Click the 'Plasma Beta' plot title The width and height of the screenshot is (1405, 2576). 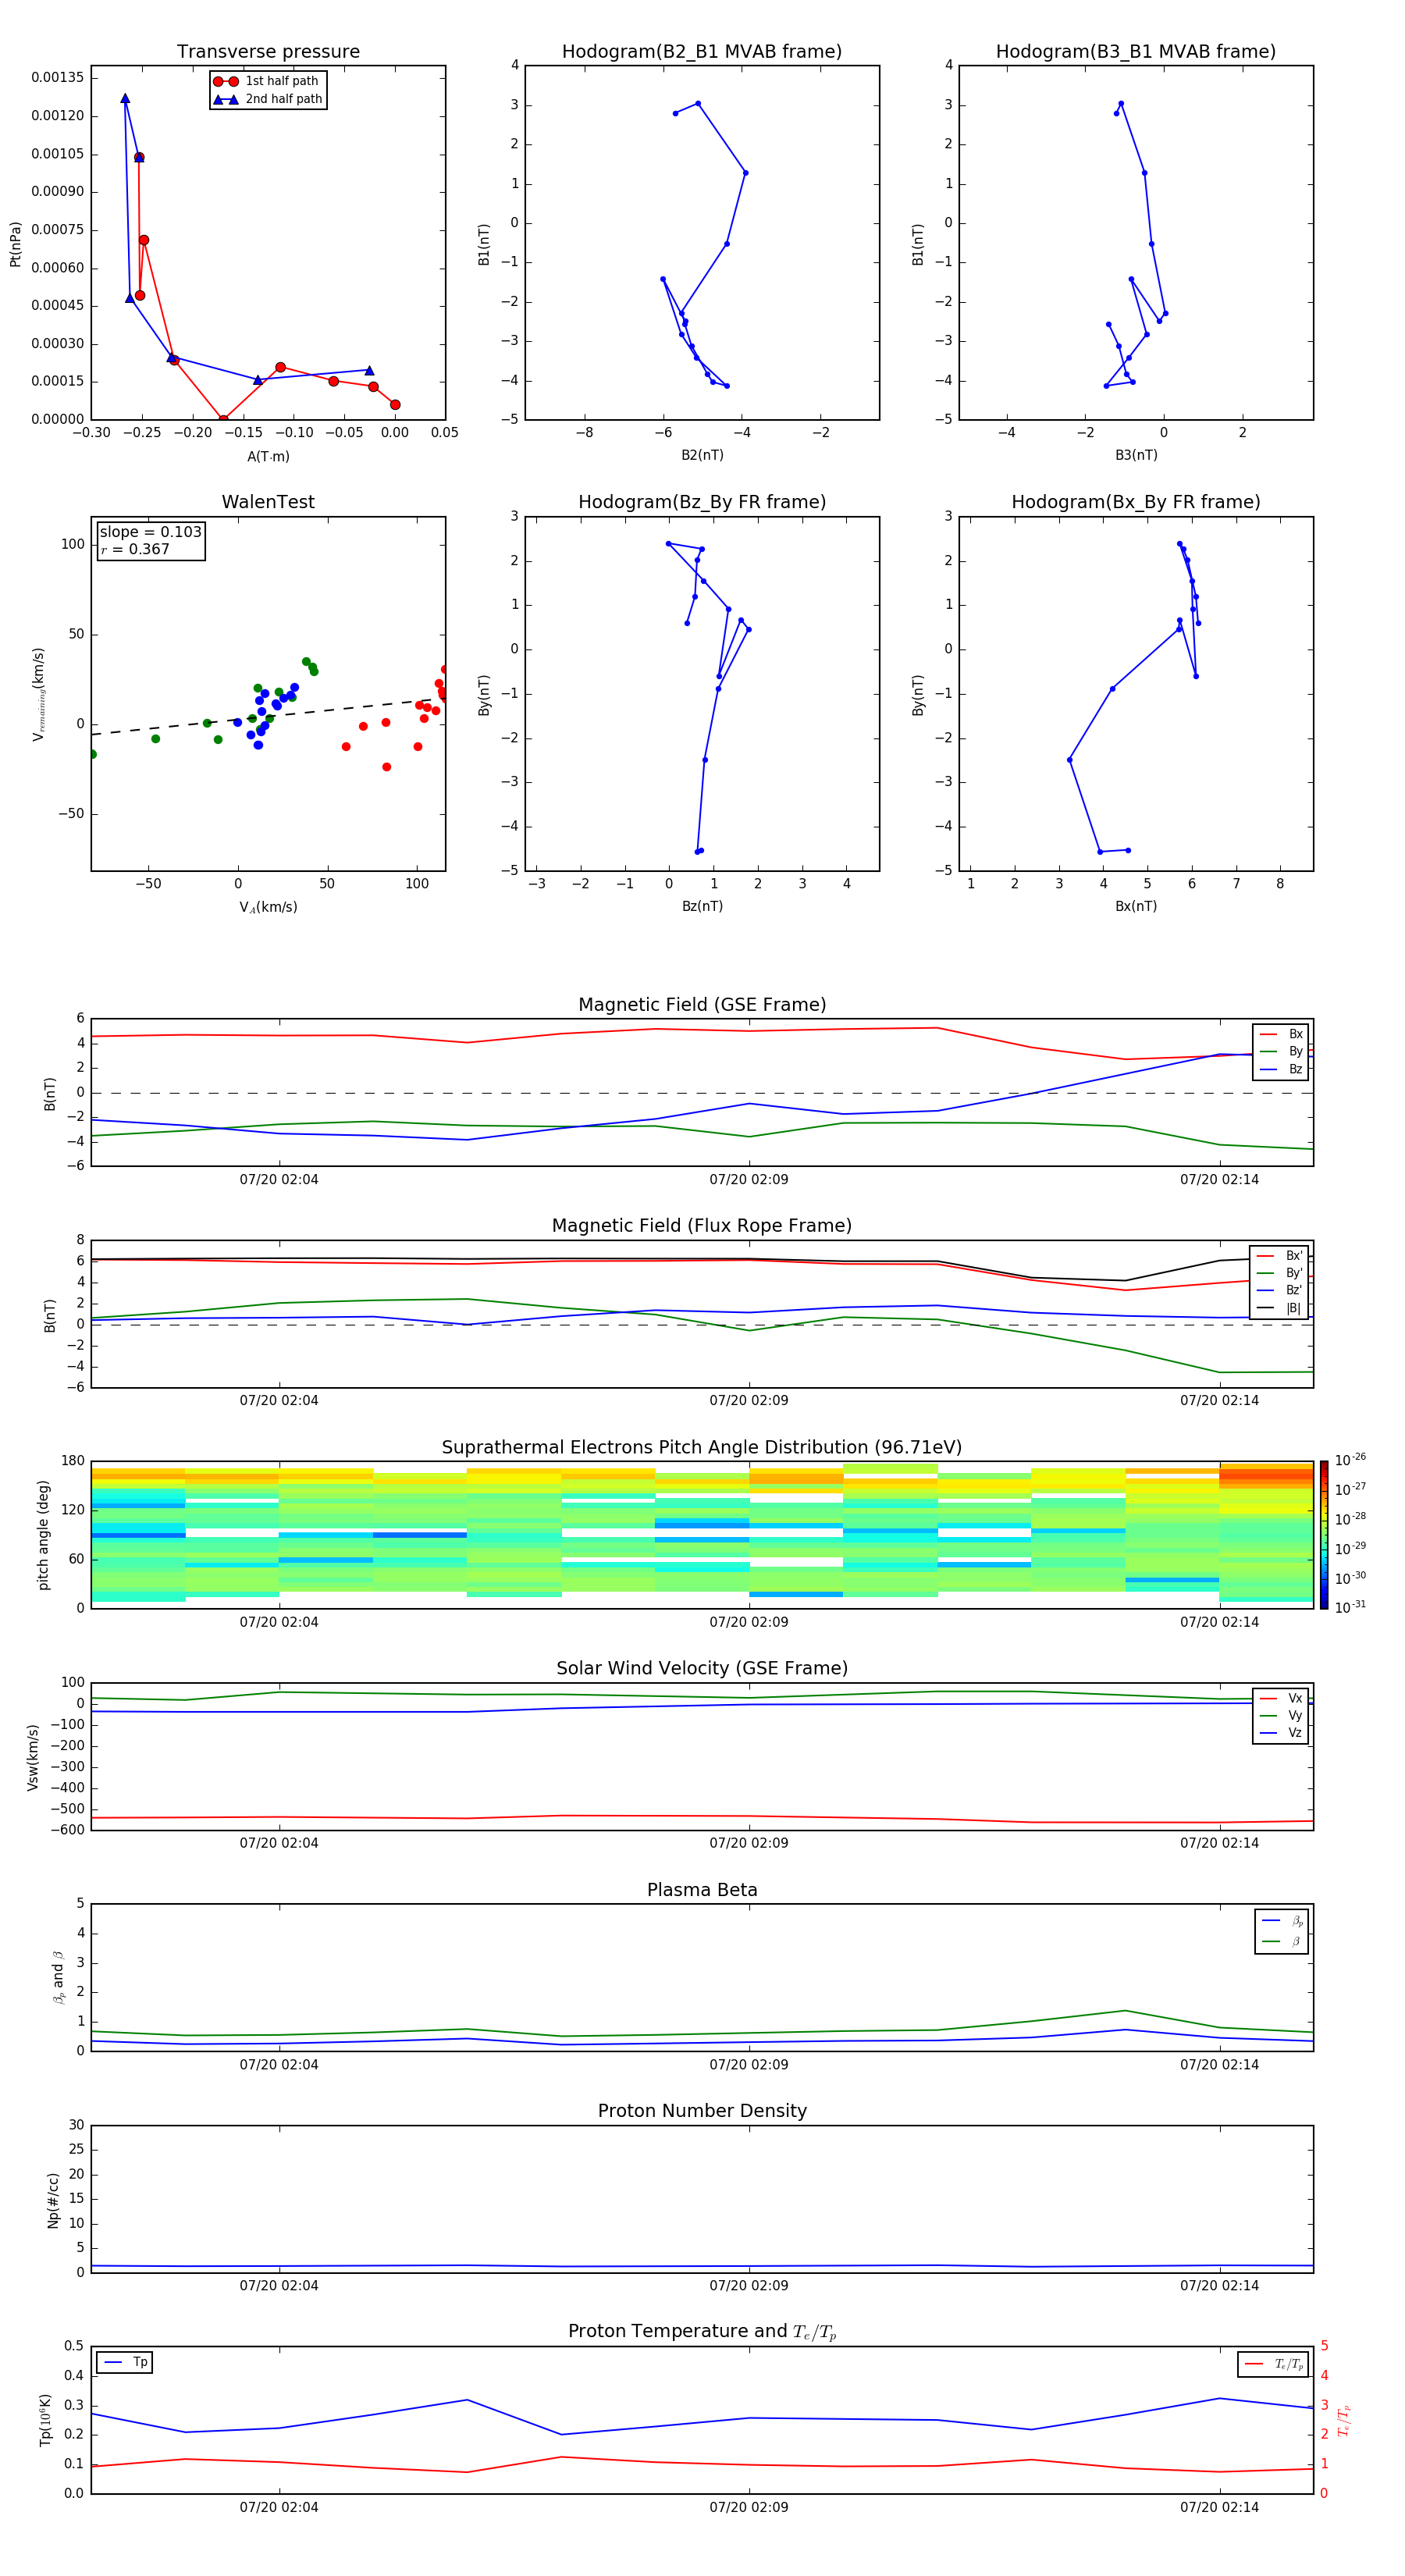point(702,1890)
